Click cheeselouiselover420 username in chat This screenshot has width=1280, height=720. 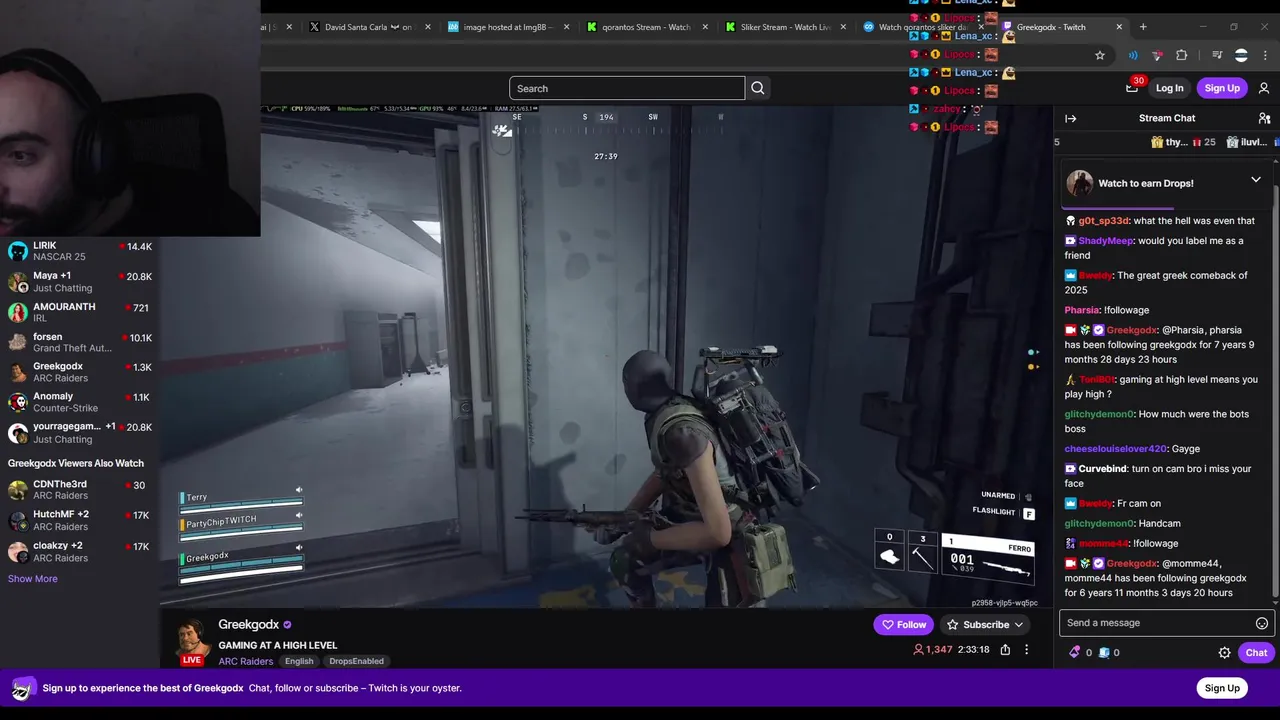[x=1115, y=449]
